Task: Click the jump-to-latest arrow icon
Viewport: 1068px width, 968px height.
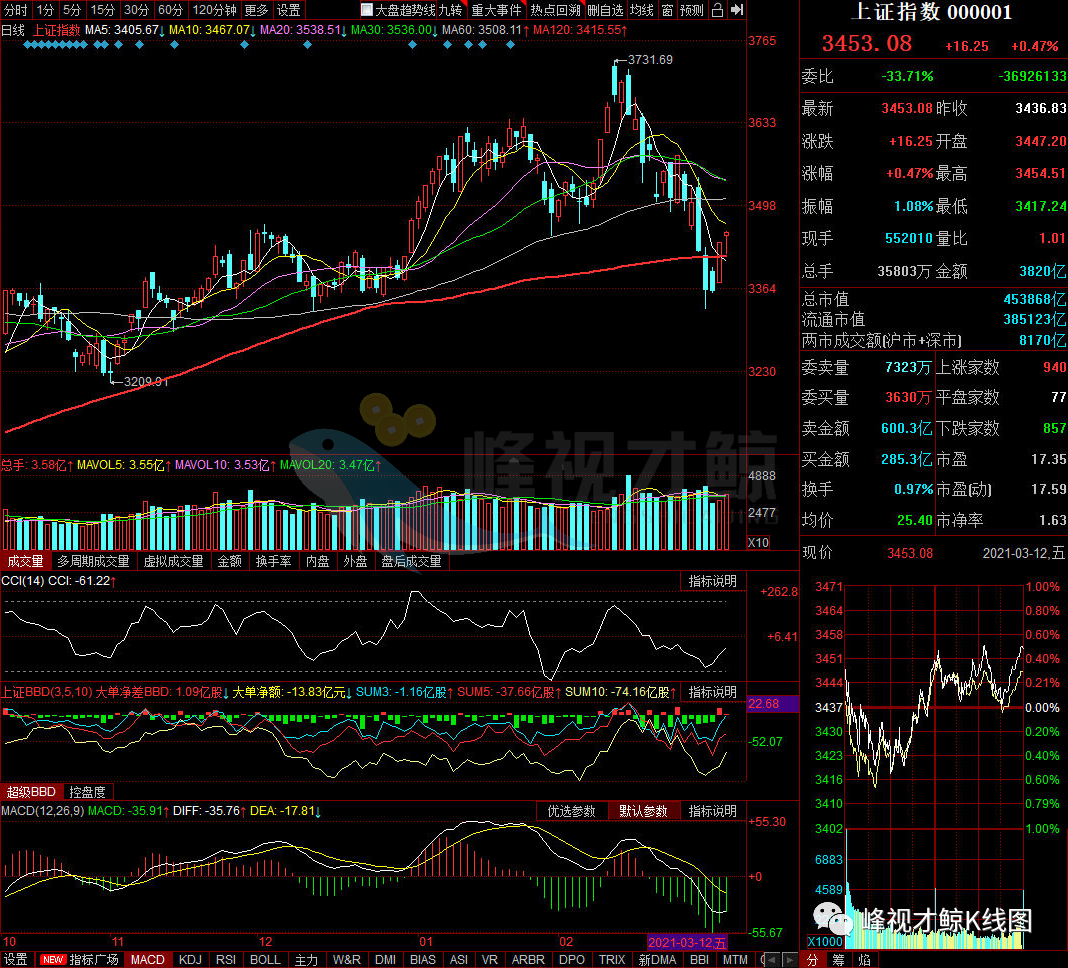Action: click(737, 10)
